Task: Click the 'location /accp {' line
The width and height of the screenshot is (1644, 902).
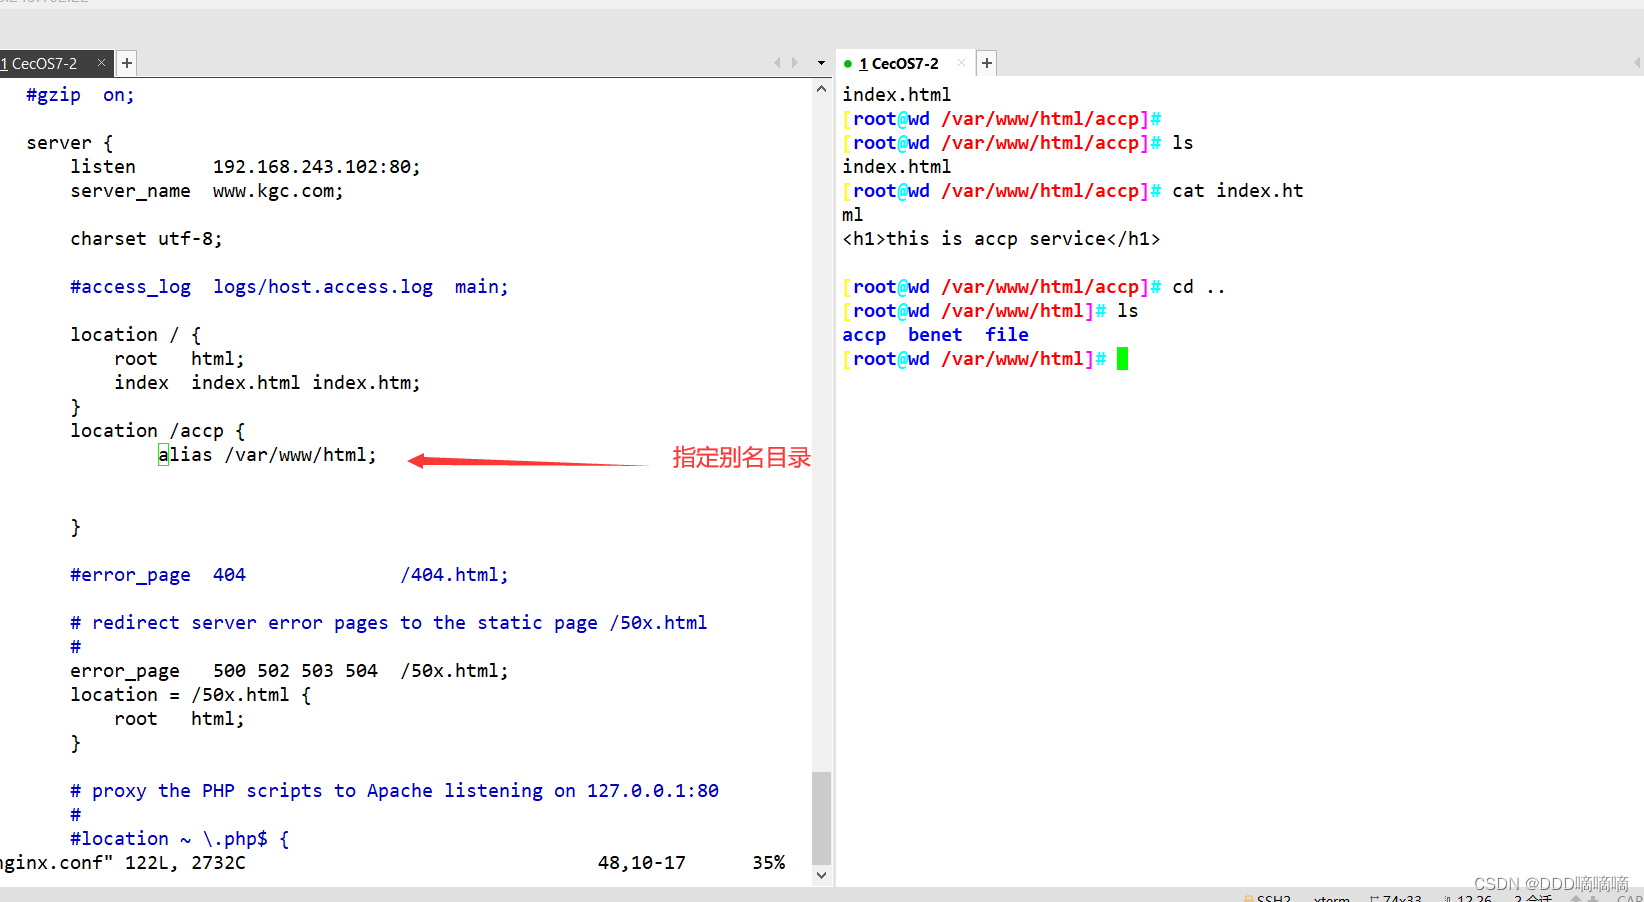Action: [x=157, y=431]
